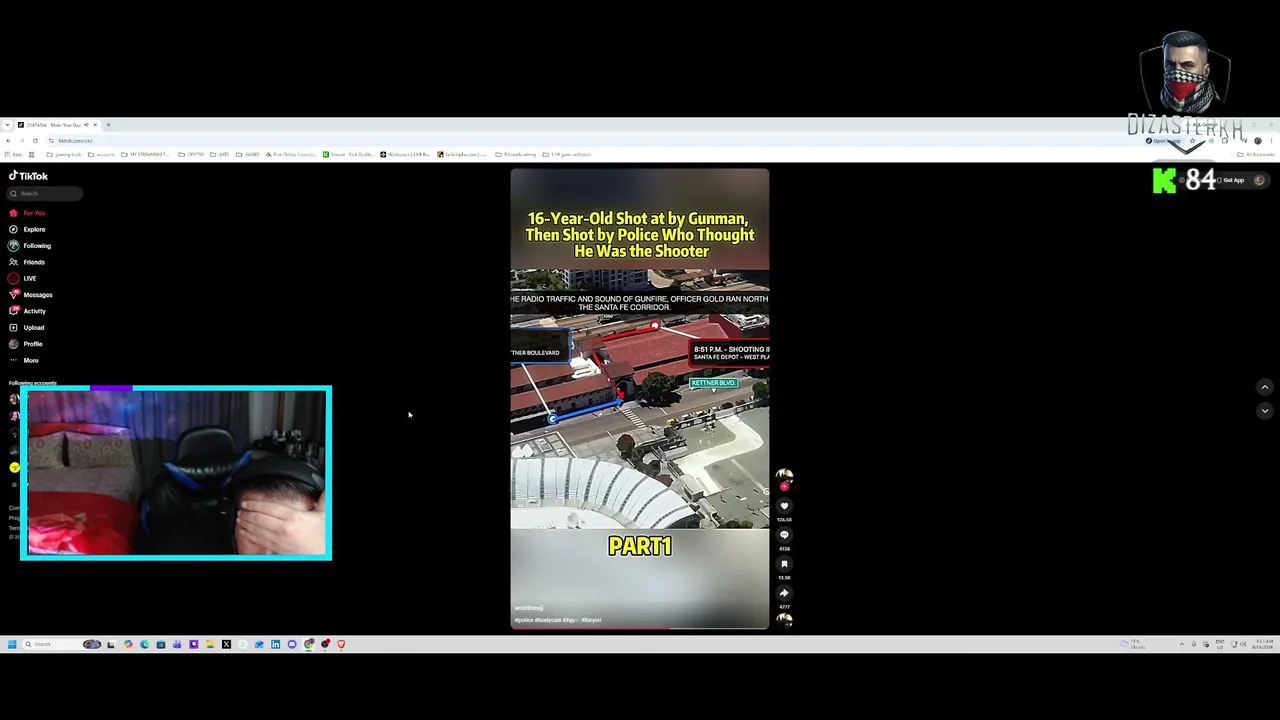This screenshot has width=1280, height=720.
Task: Open the LIVE section
Action: [22, 278]
